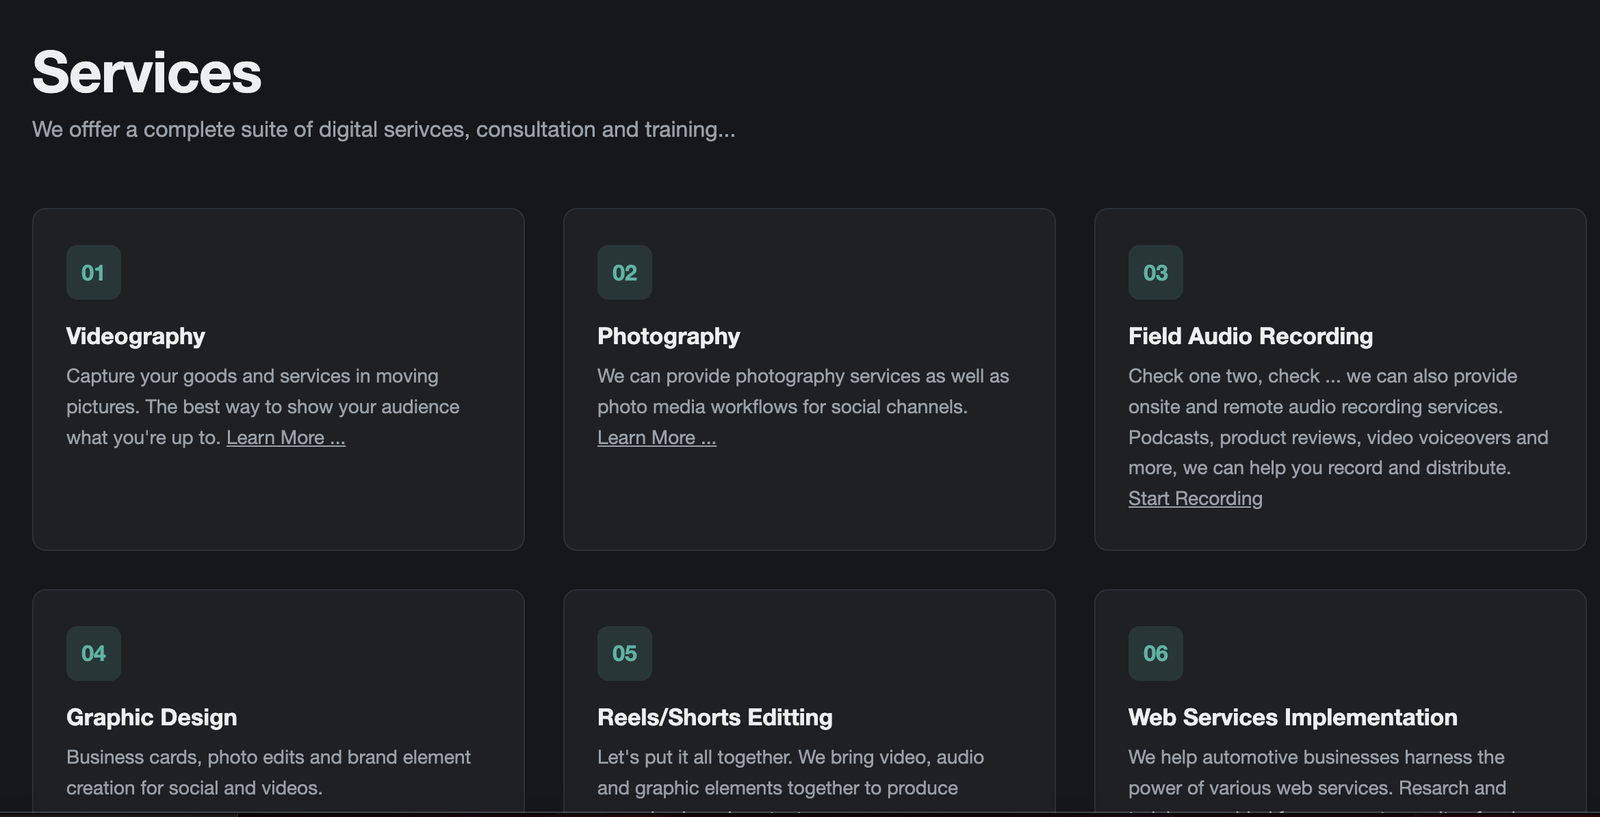Select the Videography card title

136,337
